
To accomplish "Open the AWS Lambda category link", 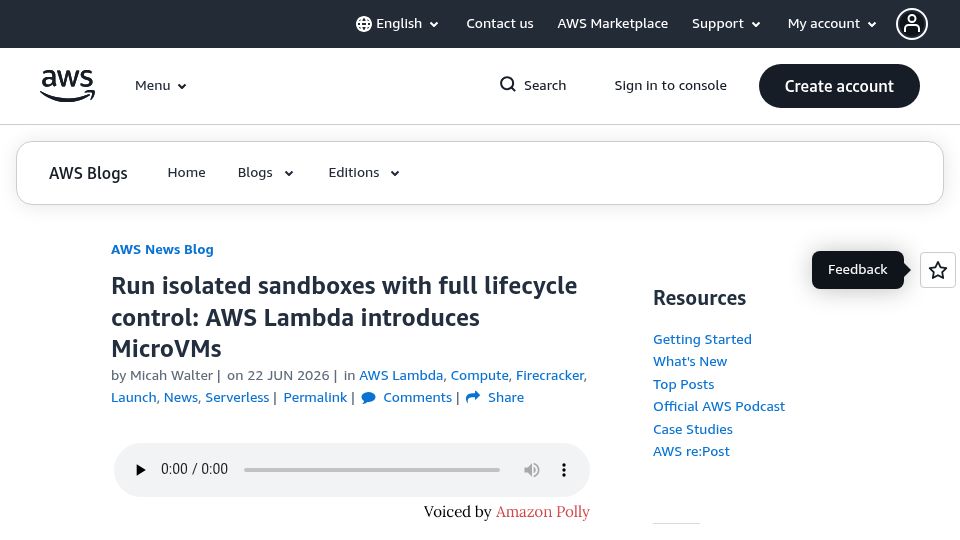I will (401, 375).
